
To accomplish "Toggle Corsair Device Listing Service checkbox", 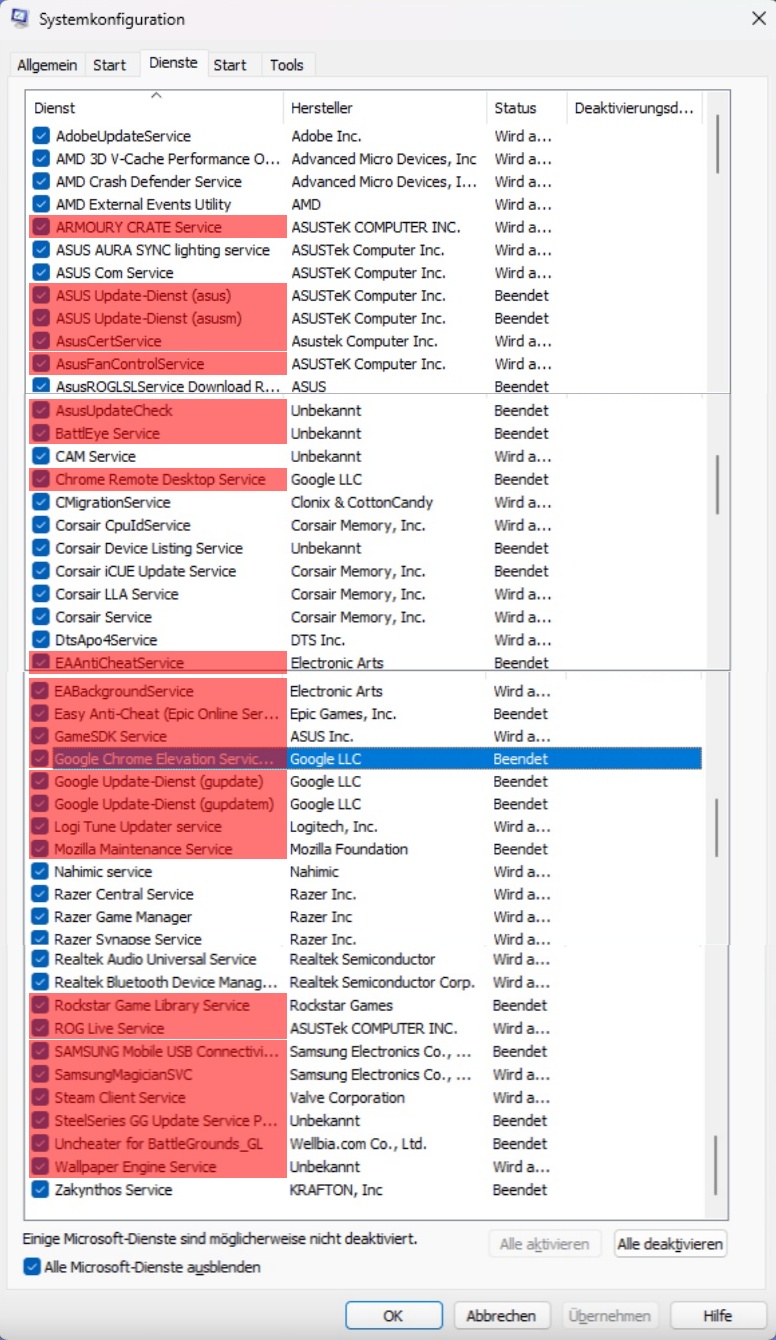I will pyautogui.click(x=41, y=548).
